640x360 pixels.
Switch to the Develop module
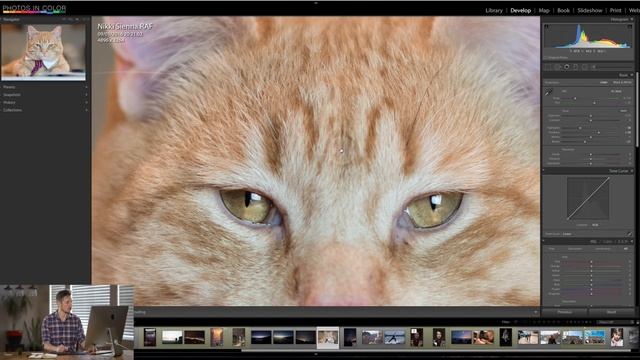[520, 10]
